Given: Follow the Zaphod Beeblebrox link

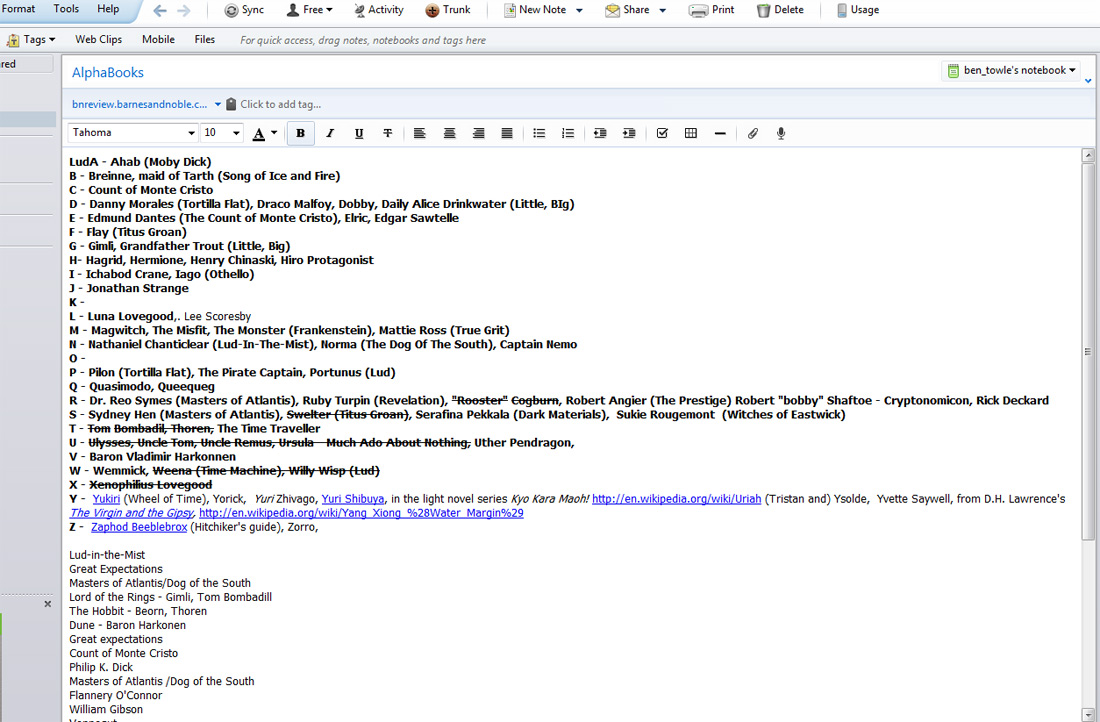Looking at the screenshot, I should coord(138,527).
